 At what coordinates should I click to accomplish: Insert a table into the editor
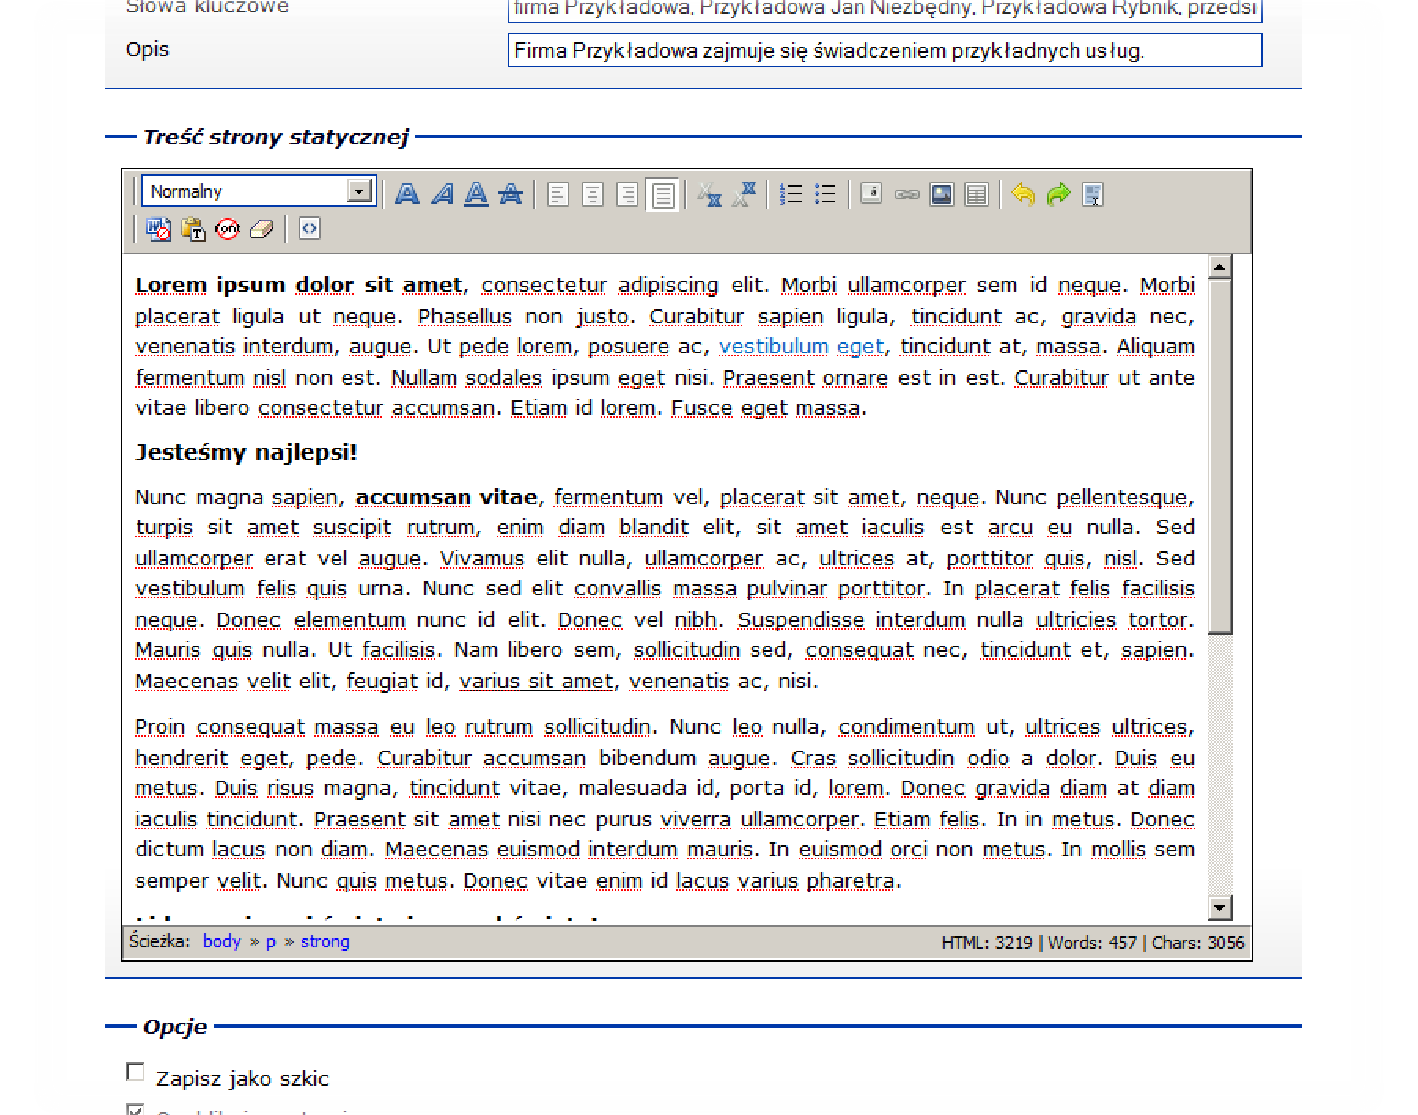point(976,194)
